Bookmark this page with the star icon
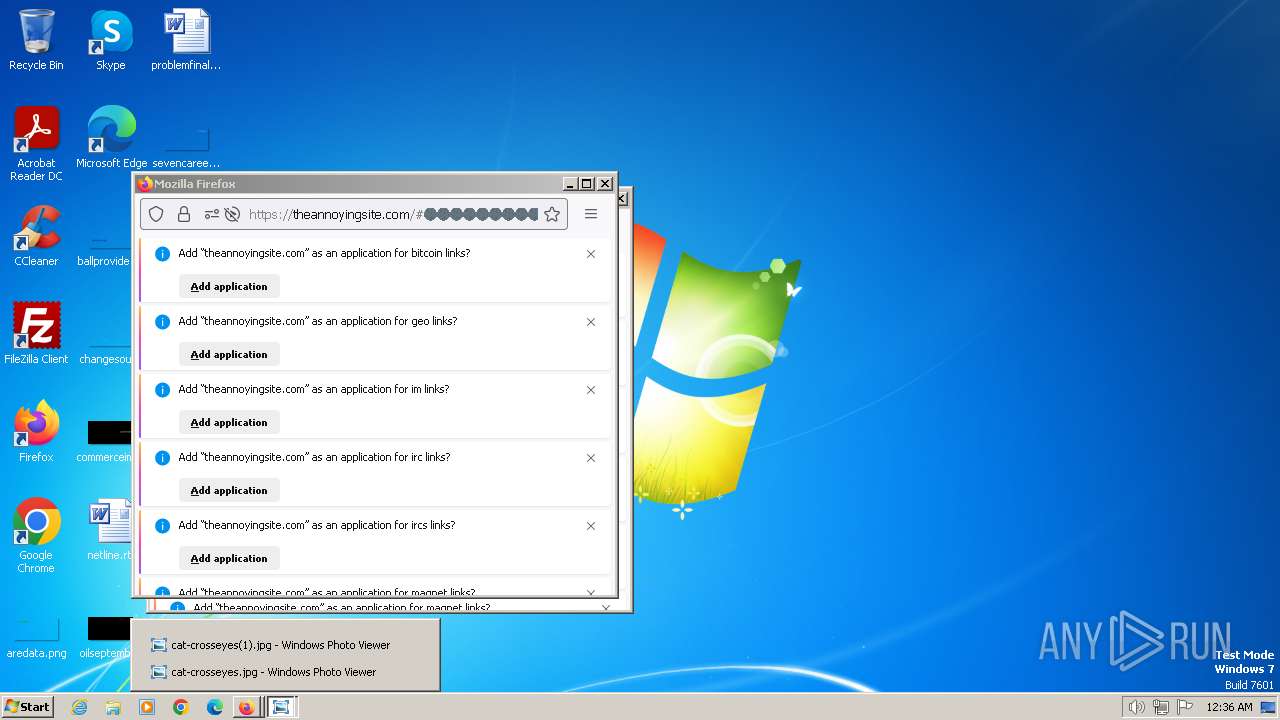 pyautogui.click(x=552, y=214)
